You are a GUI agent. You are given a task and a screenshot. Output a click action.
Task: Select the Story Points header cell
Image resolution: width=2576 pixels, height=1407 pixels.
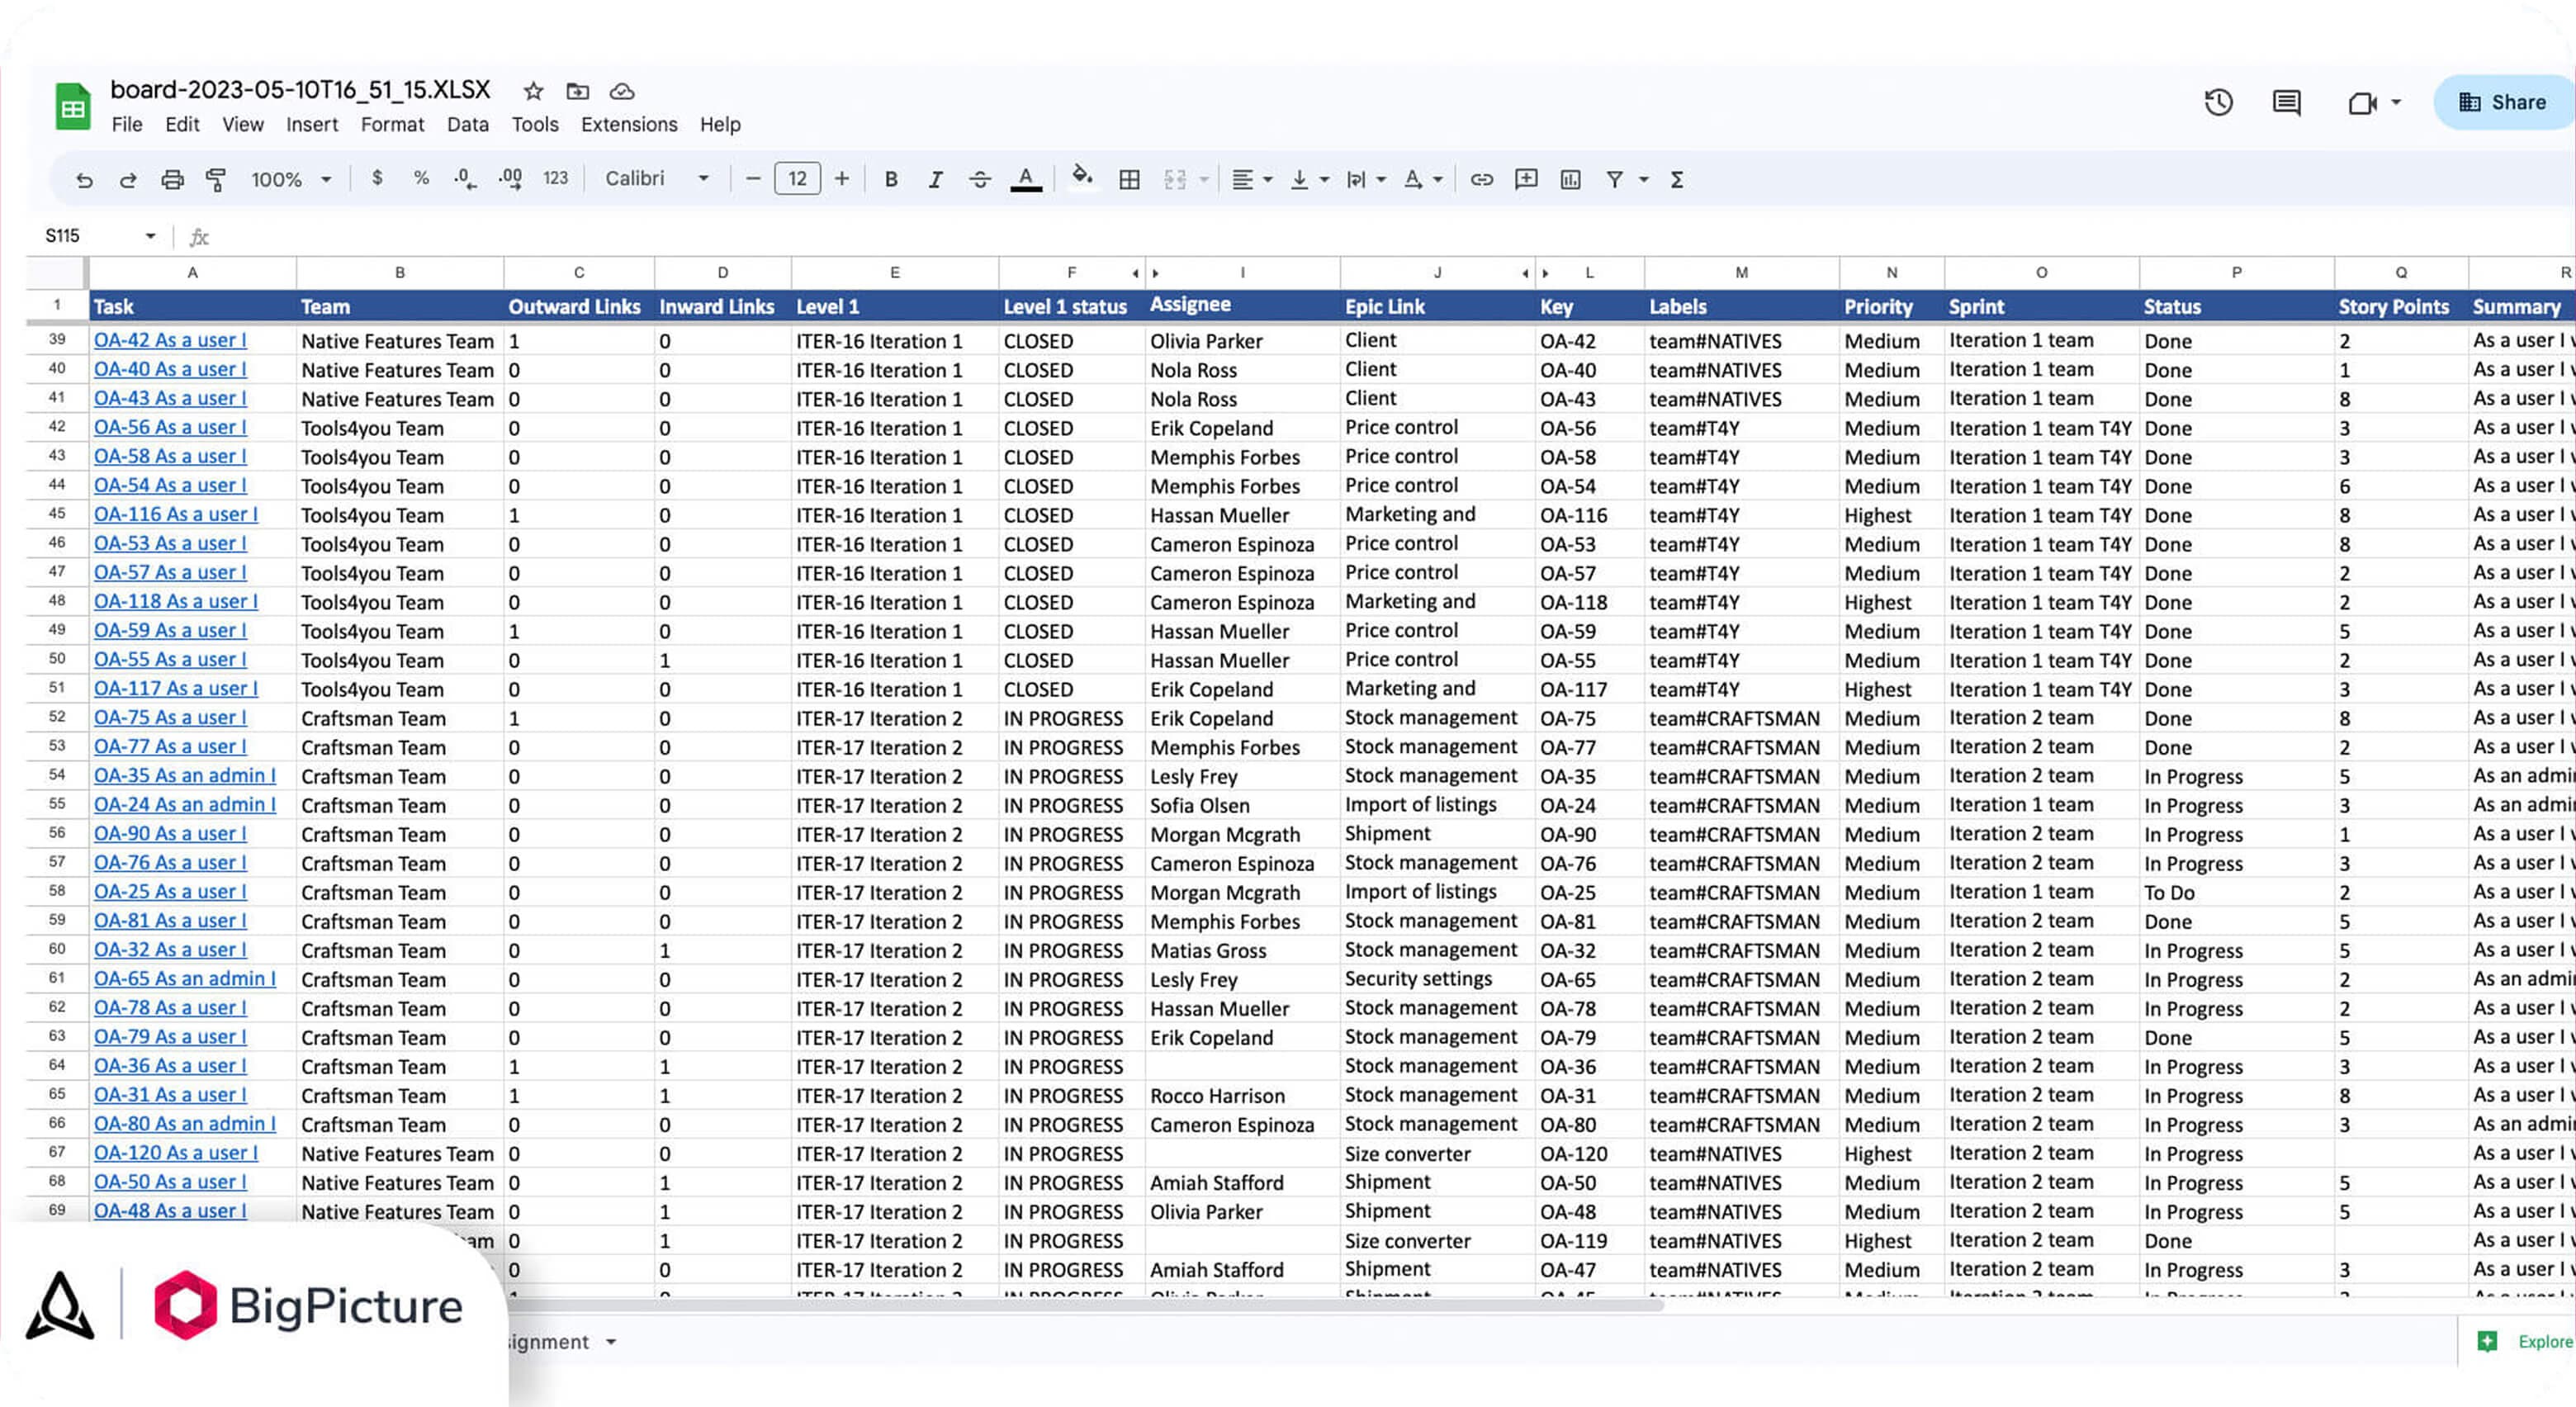click(x=2400, y=307)
